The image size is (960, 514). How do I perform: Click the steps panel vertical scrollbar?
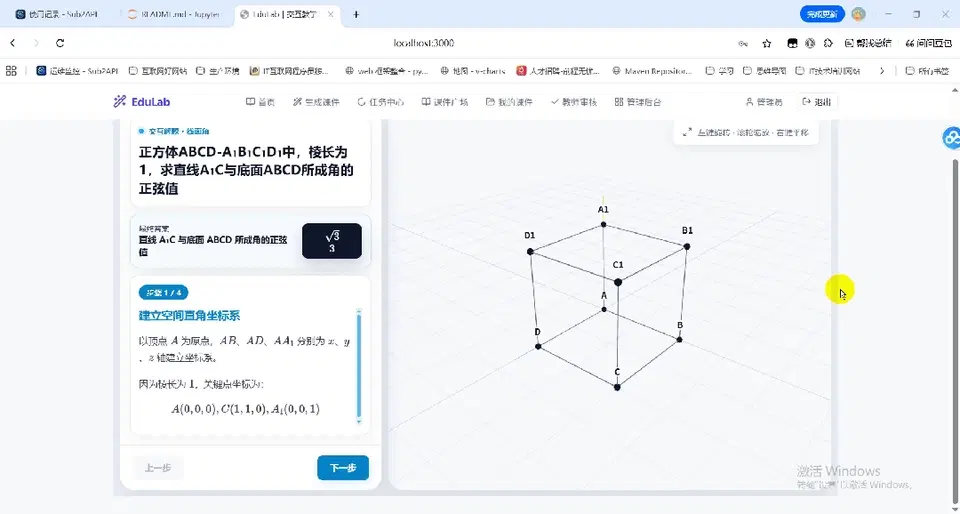click(x=359, y=367)
